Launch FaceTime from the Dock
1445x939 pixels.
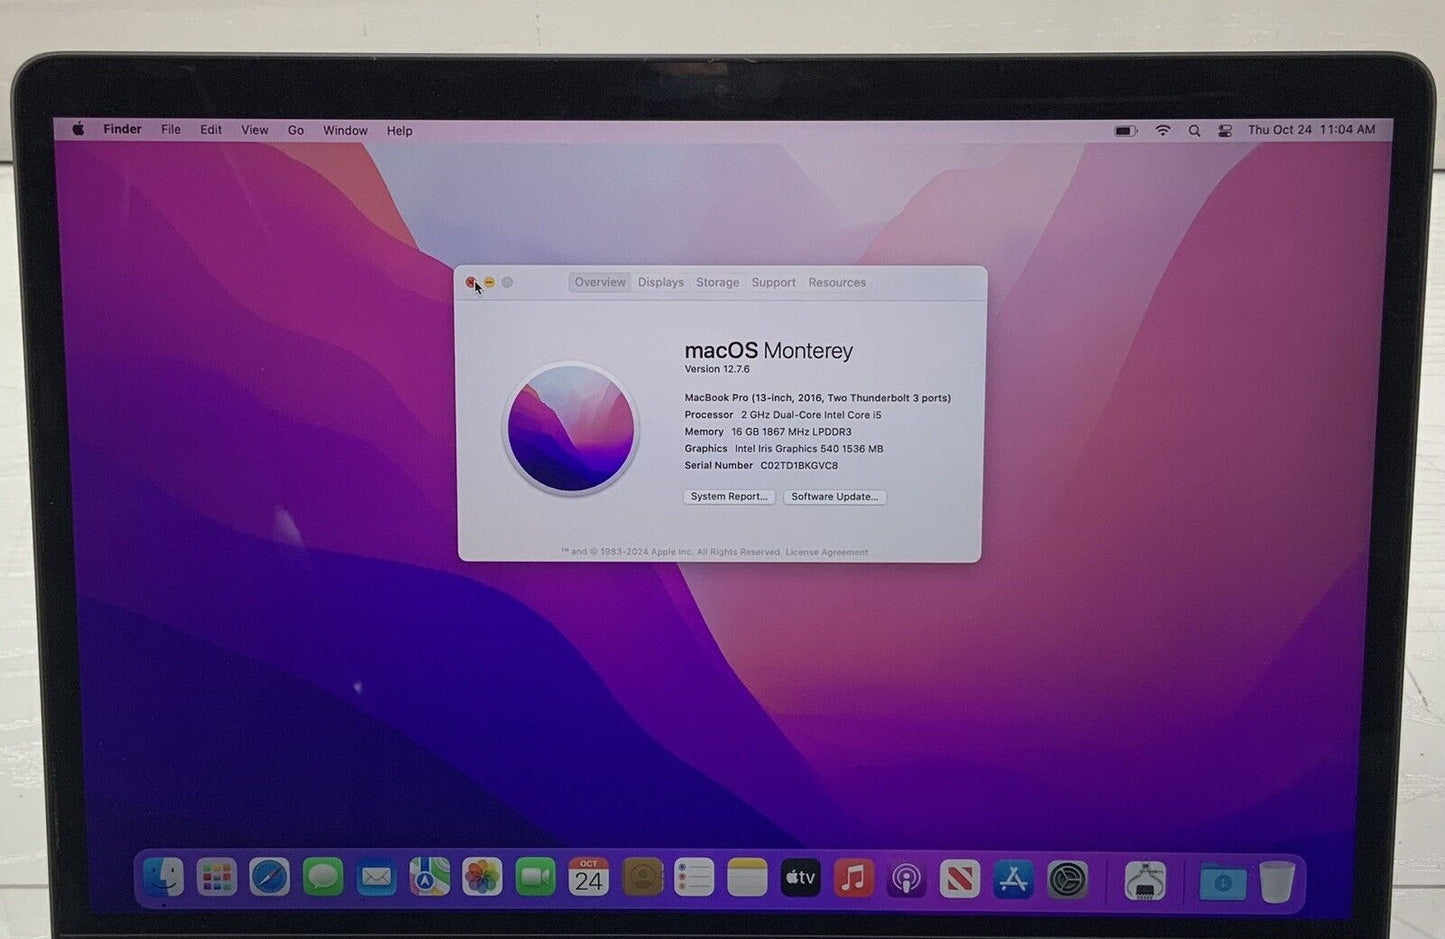(x=535, y=878)
